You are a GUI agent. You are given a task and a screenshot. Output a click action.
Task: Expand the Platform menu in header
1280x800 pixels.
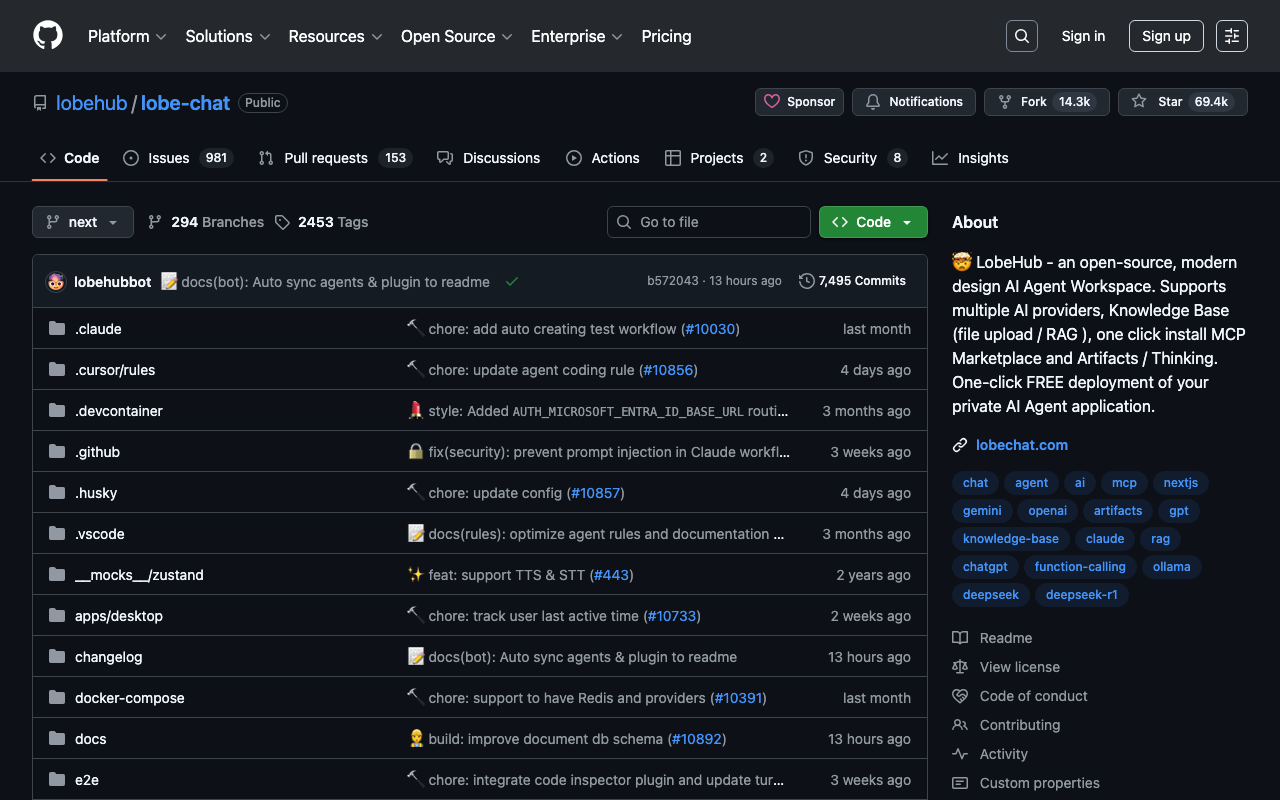click(126, 36)
